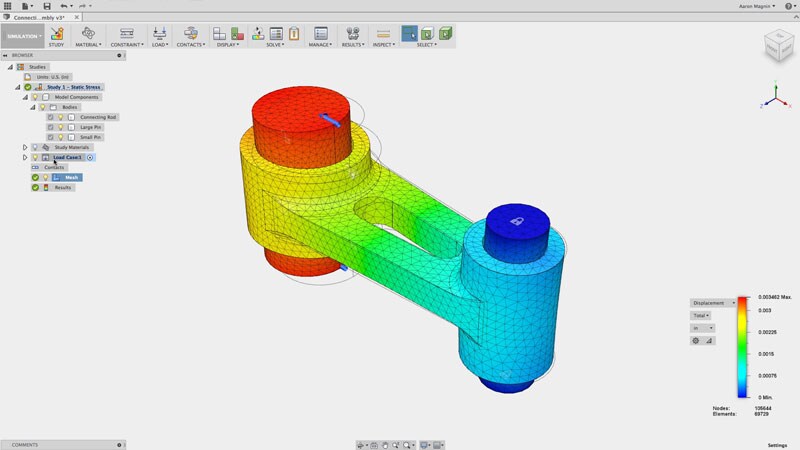This screenshot has height=450, width=800.
Task: Click the Undo arrow
Action: tap(64, 6)
